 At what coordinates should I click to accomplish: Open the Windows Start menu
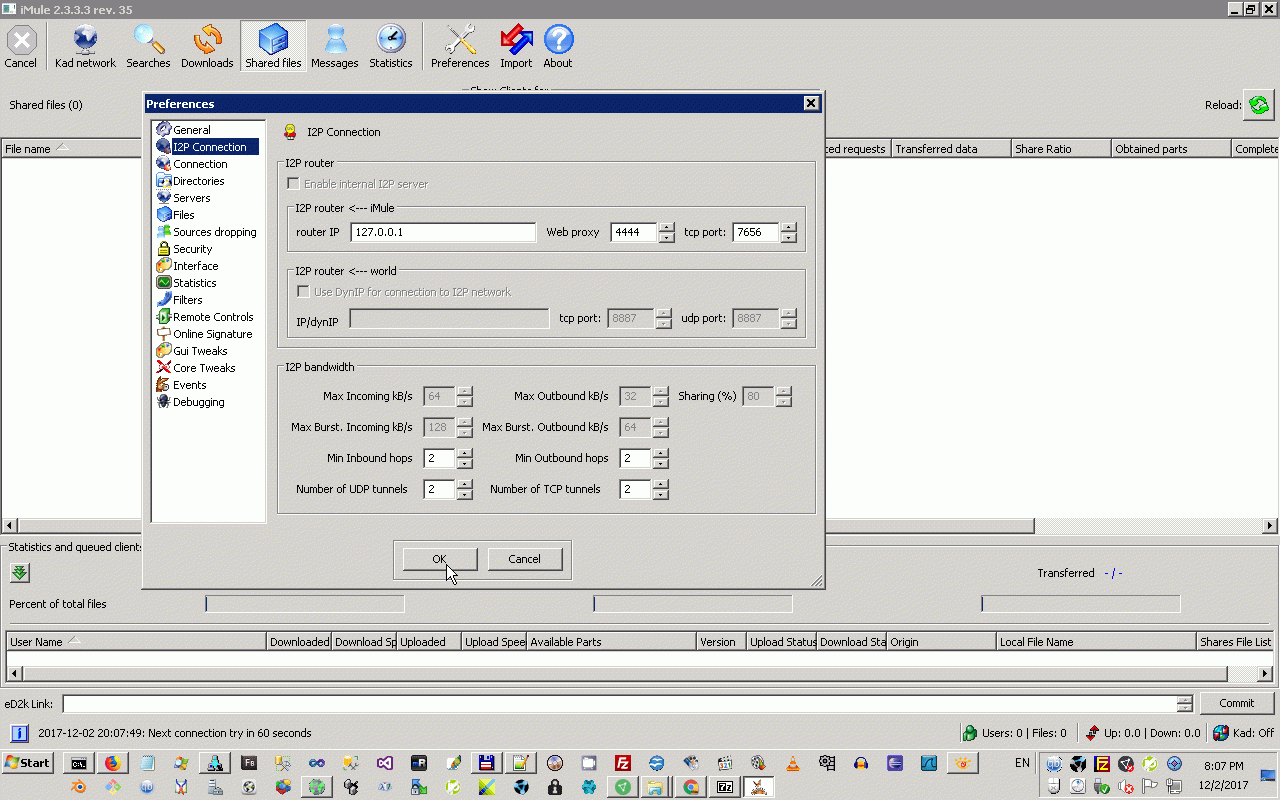[x=28, y=763]
